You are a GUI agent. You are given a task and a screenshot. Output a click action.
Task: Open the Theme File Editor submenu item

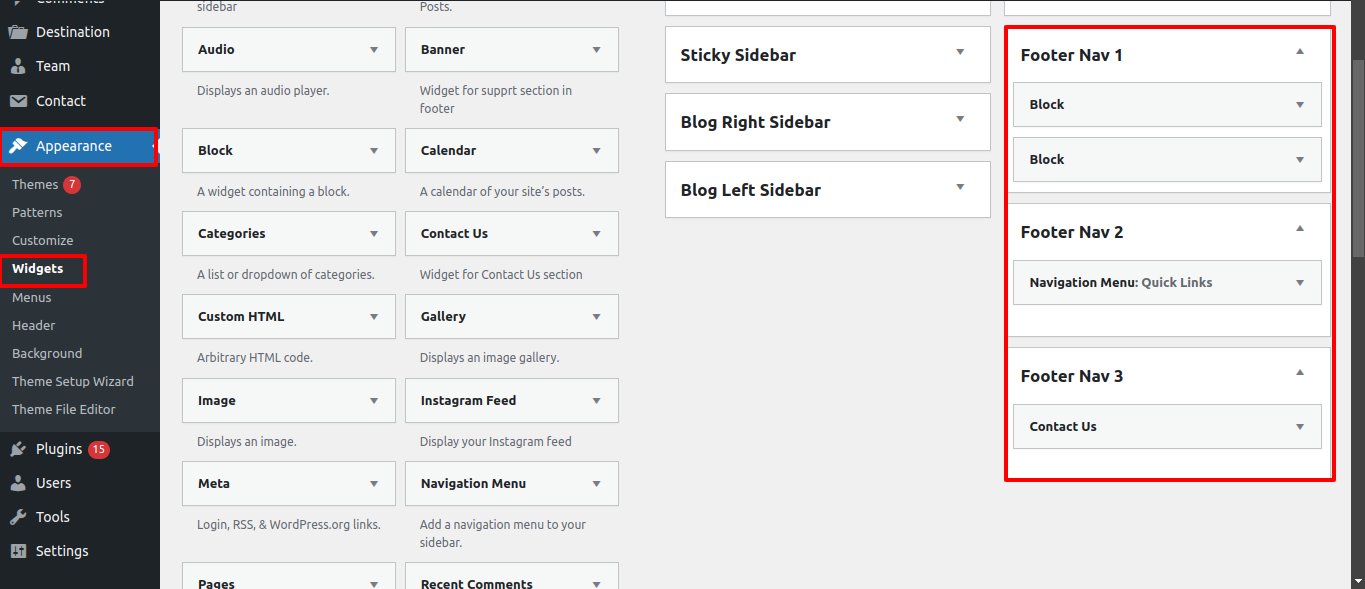coord(64,410)
